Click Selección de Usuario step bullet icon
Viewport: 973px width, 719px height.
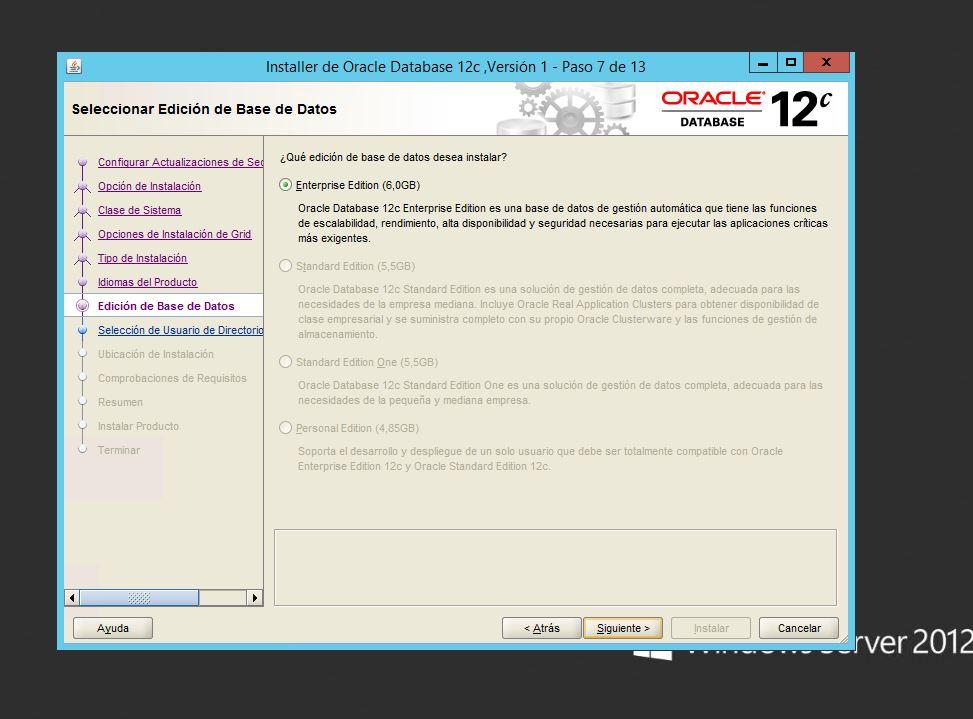point(82,330)
